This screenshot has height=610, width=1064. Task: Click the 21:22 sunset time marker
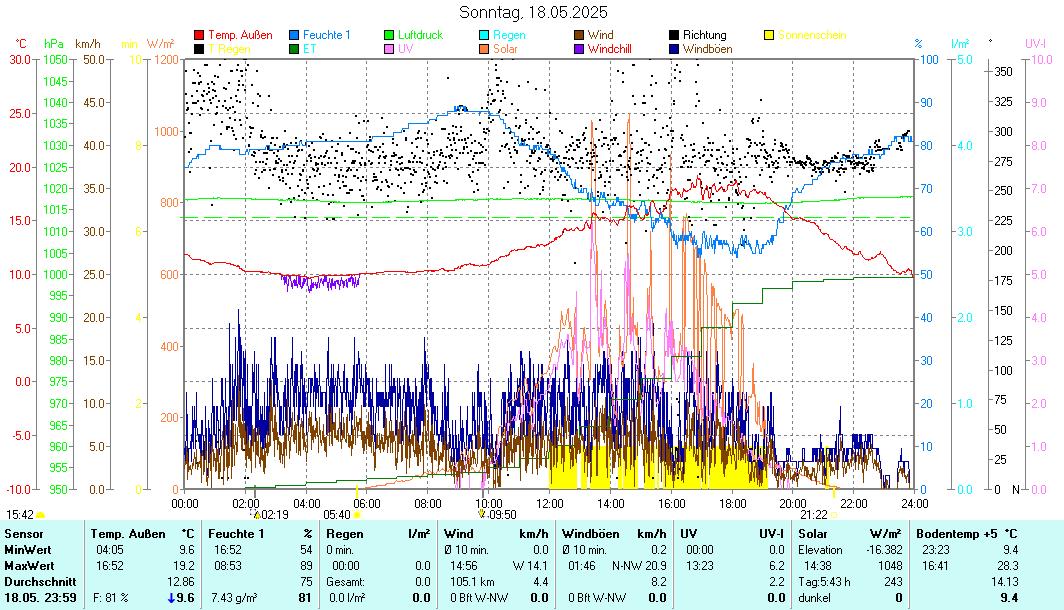(814, 514)
